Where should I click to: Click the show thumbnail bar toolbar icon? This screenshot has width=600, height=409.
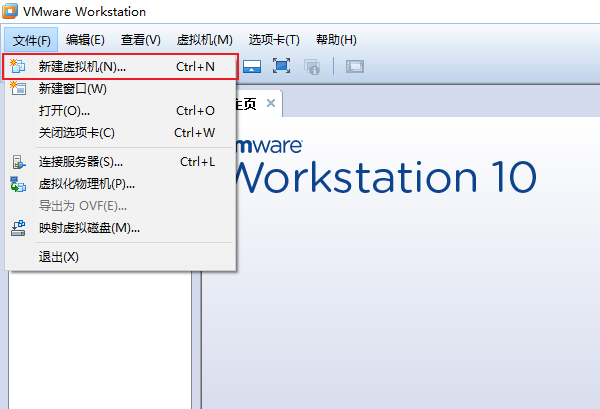tap(252, 67)
